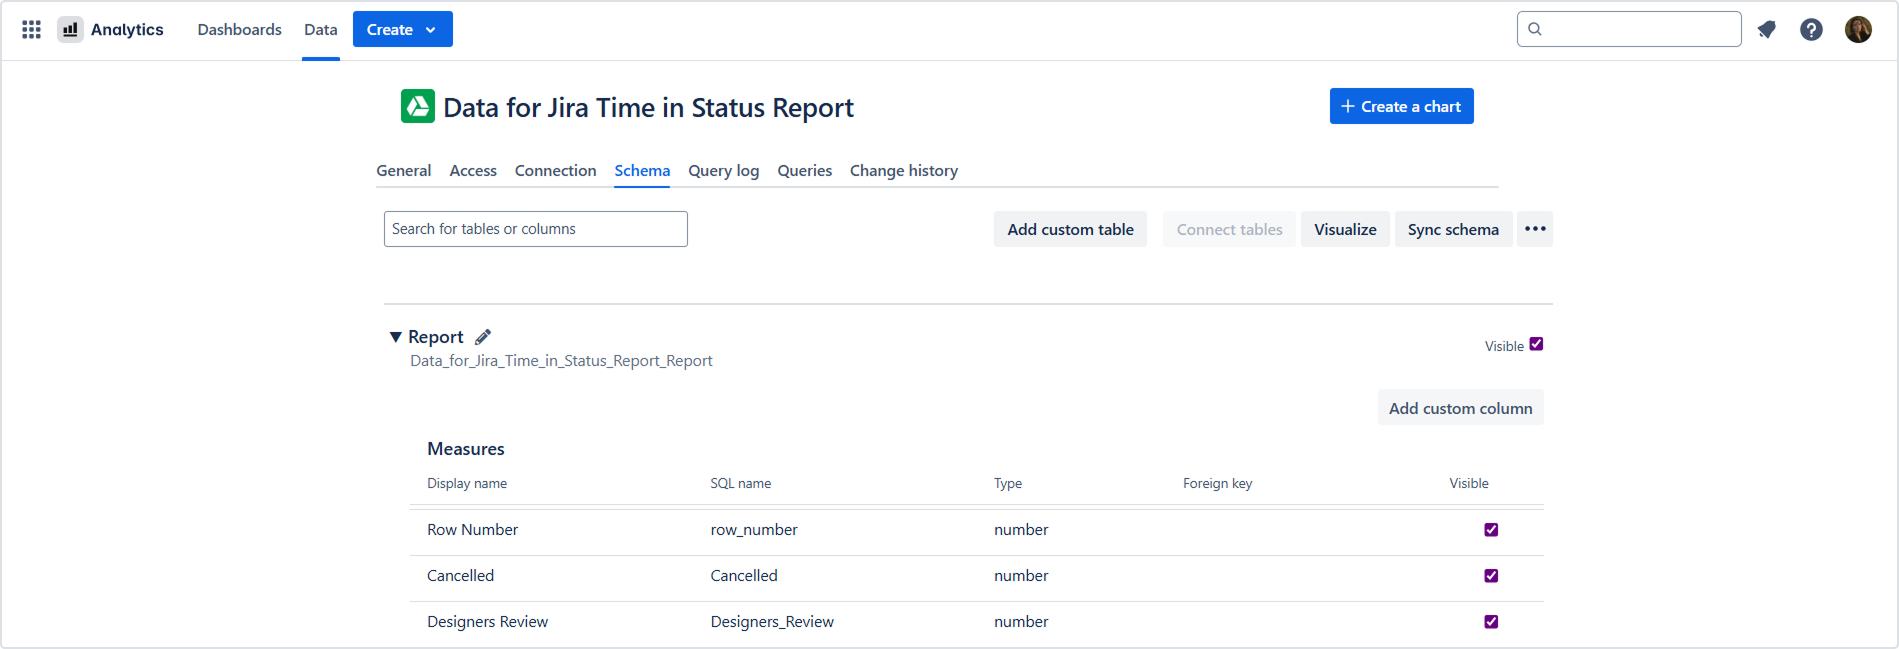Open the app switcher grid icon
Screen dimensions: 1899x649
[31, 30]
